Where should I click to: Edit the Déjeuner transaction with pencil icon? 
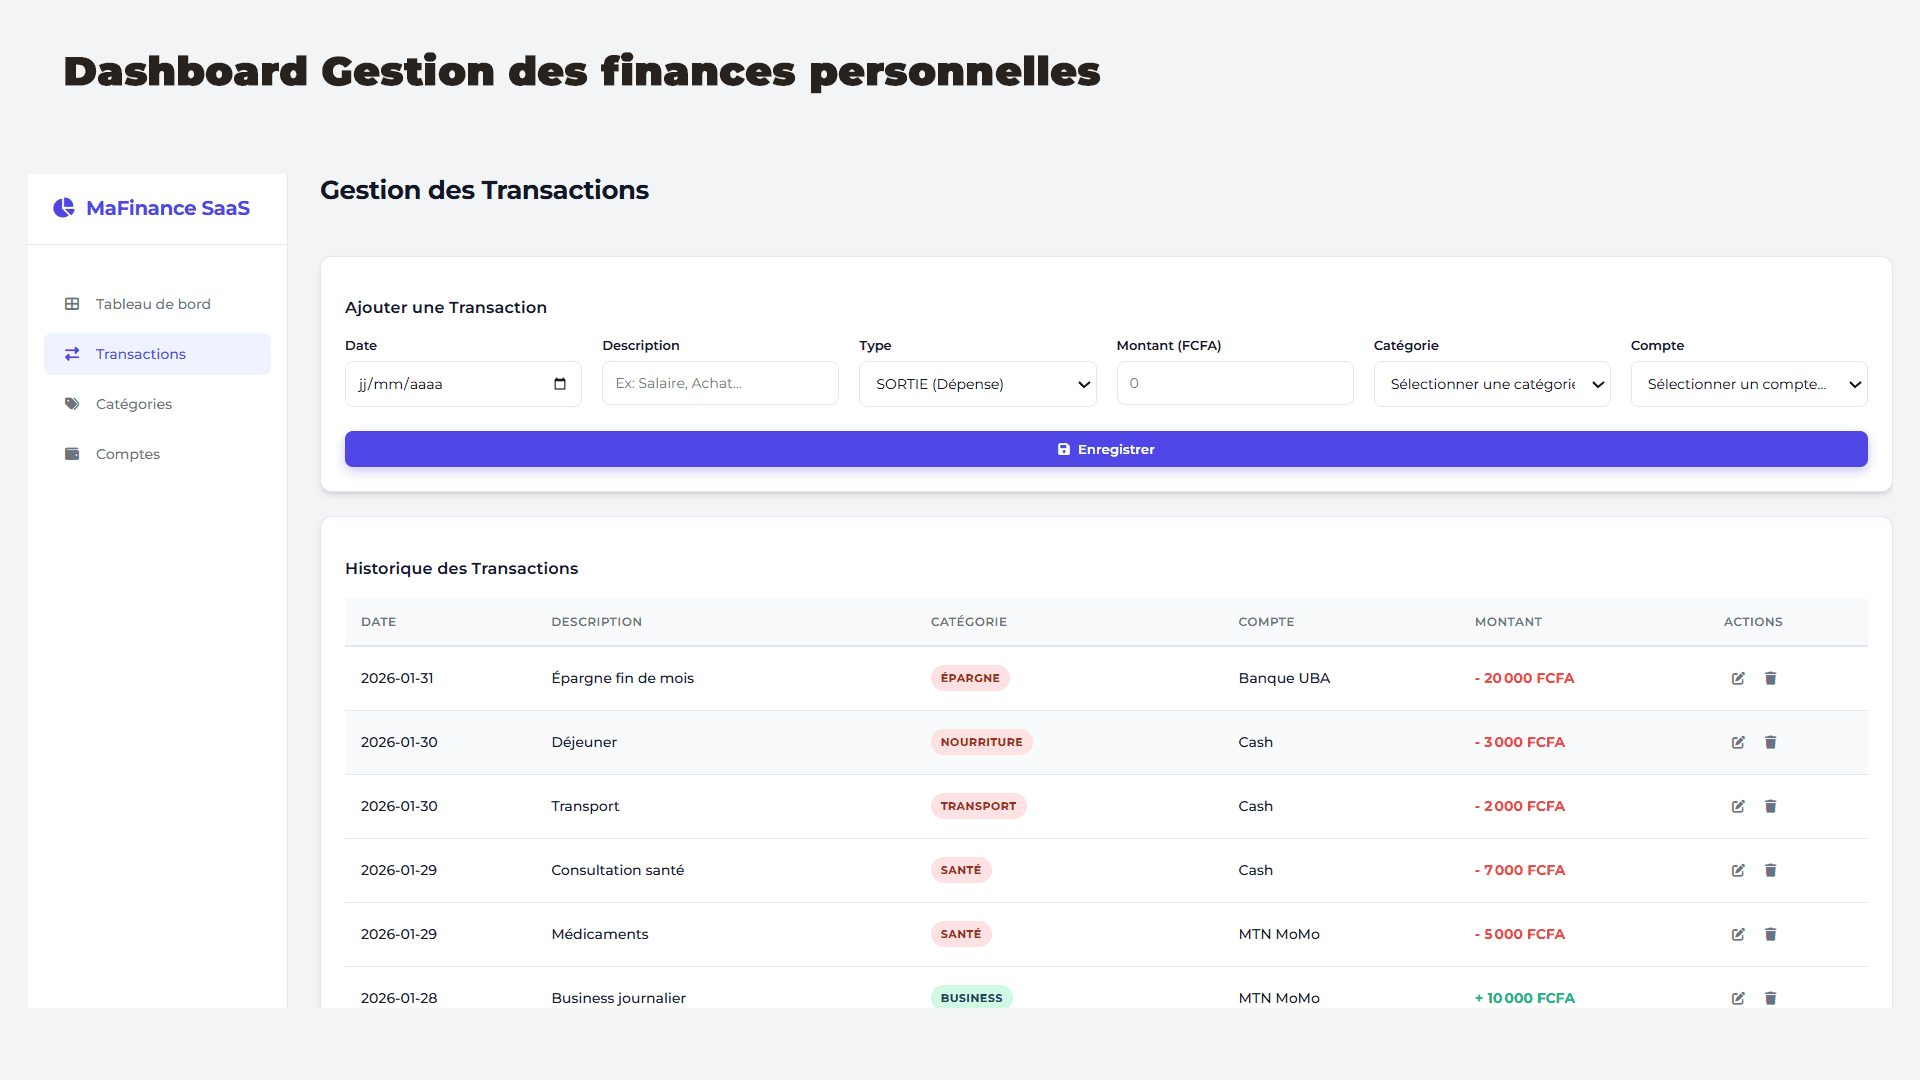(x=1737, y=742)
